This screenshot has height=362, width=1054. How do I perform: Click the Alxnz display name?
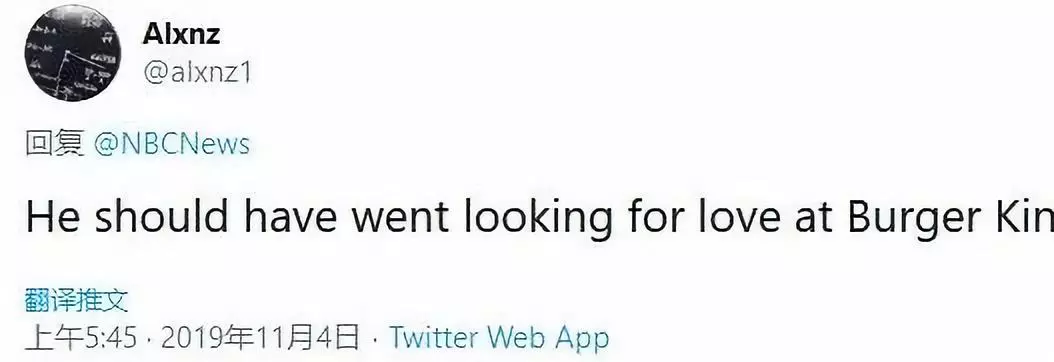pos(181,34)
